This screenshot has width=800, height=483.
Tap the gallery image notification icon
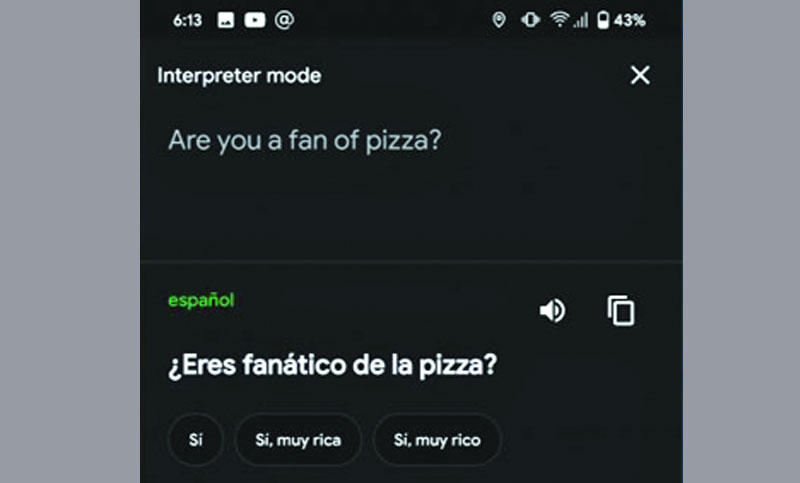click(x=226, y=20)
